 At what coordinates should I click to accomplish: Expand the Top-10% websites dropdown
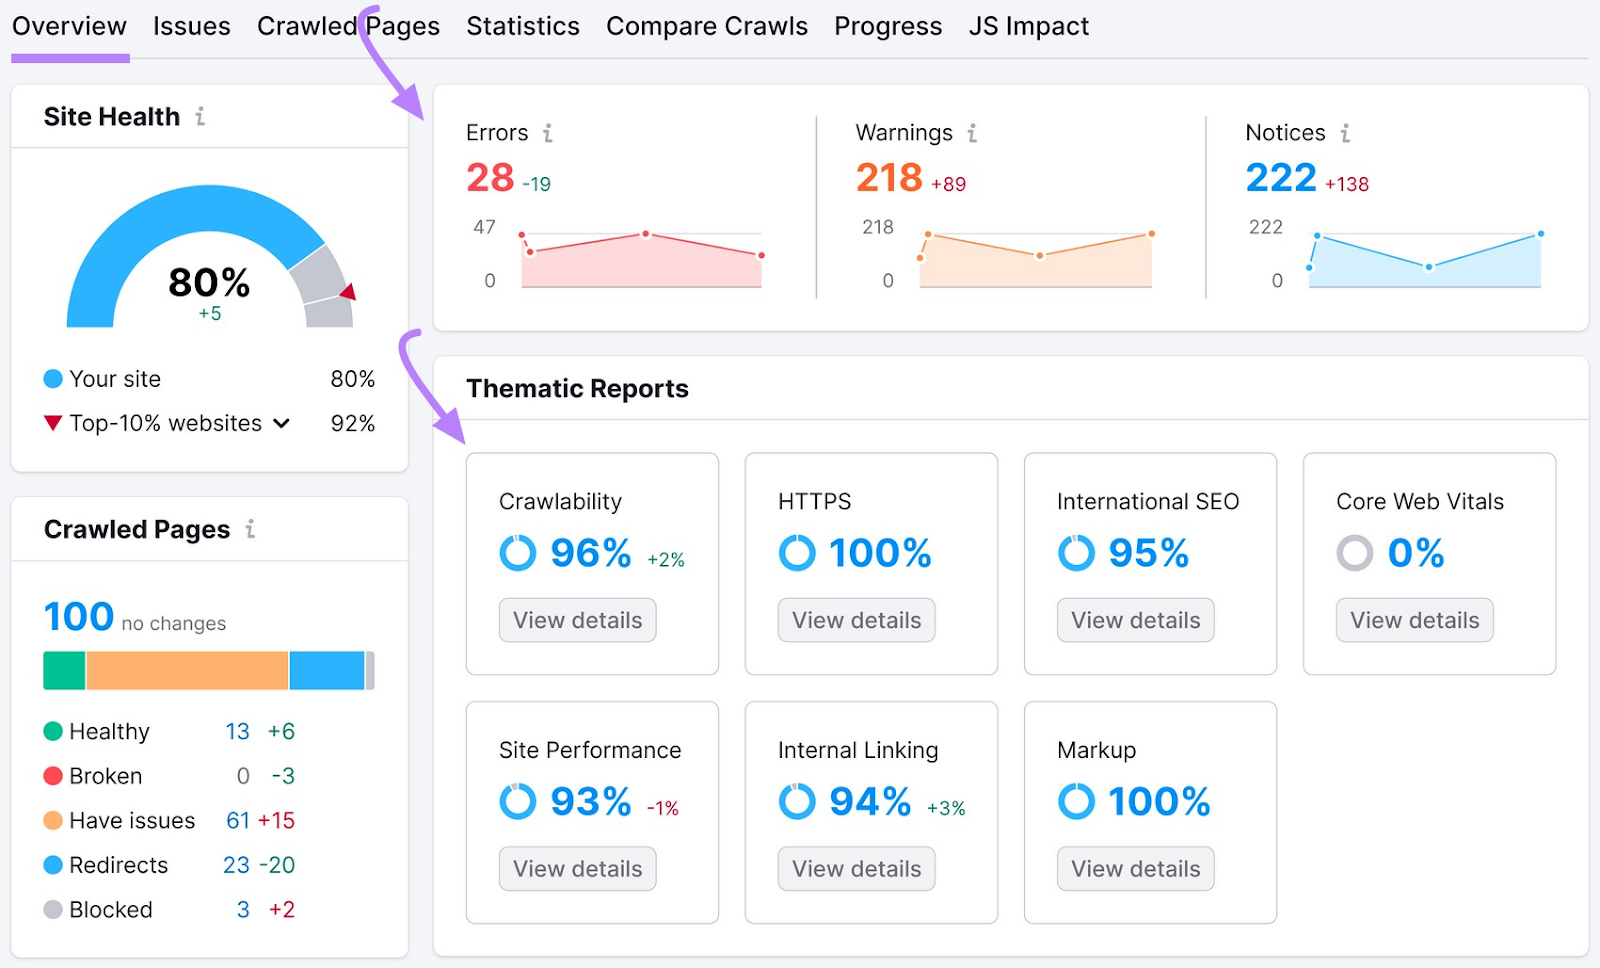coord(281,423)
